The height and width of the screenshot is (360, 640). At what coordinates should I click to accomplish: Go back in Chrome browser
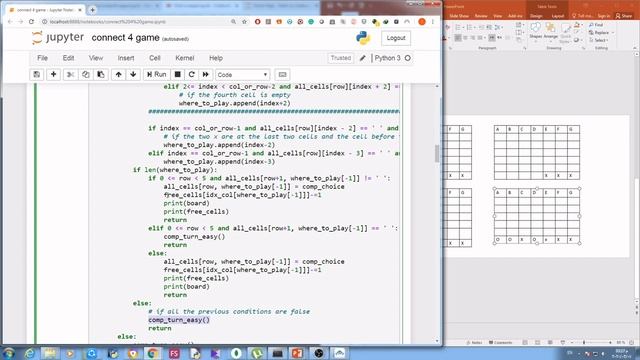(x=10, y=22)
